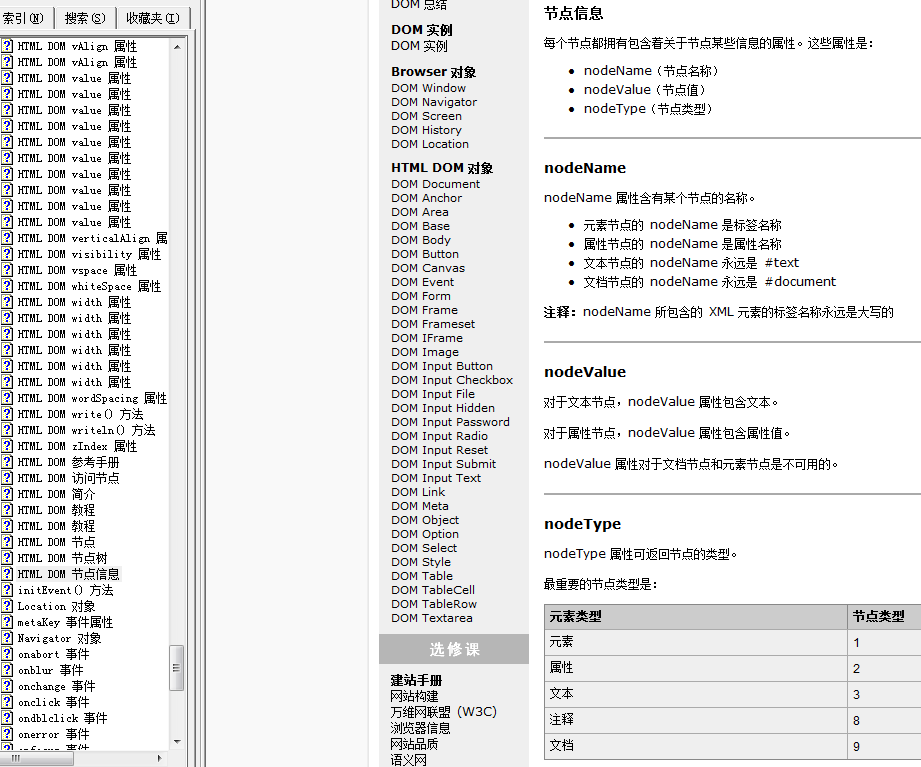Click the topic icon beside 'HTML DOM write() 方法'

click(7, 414)
